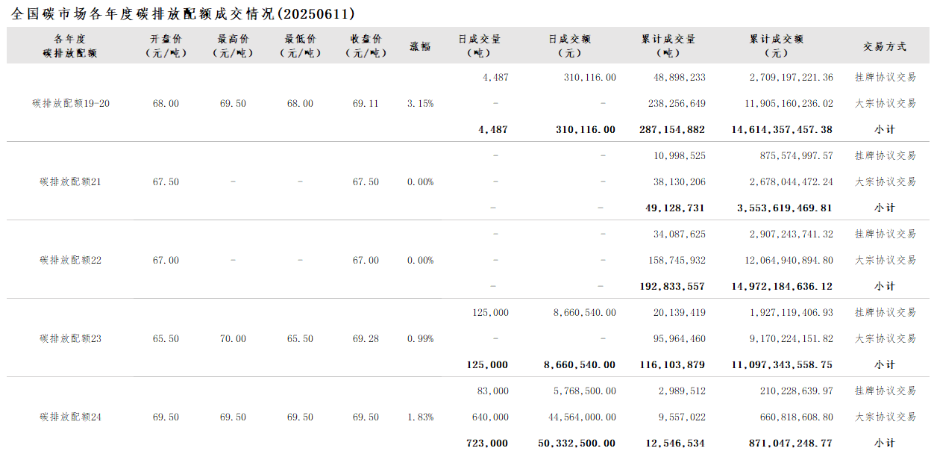
Task: Click the 涨幅 column header
Action: point(420,46)
